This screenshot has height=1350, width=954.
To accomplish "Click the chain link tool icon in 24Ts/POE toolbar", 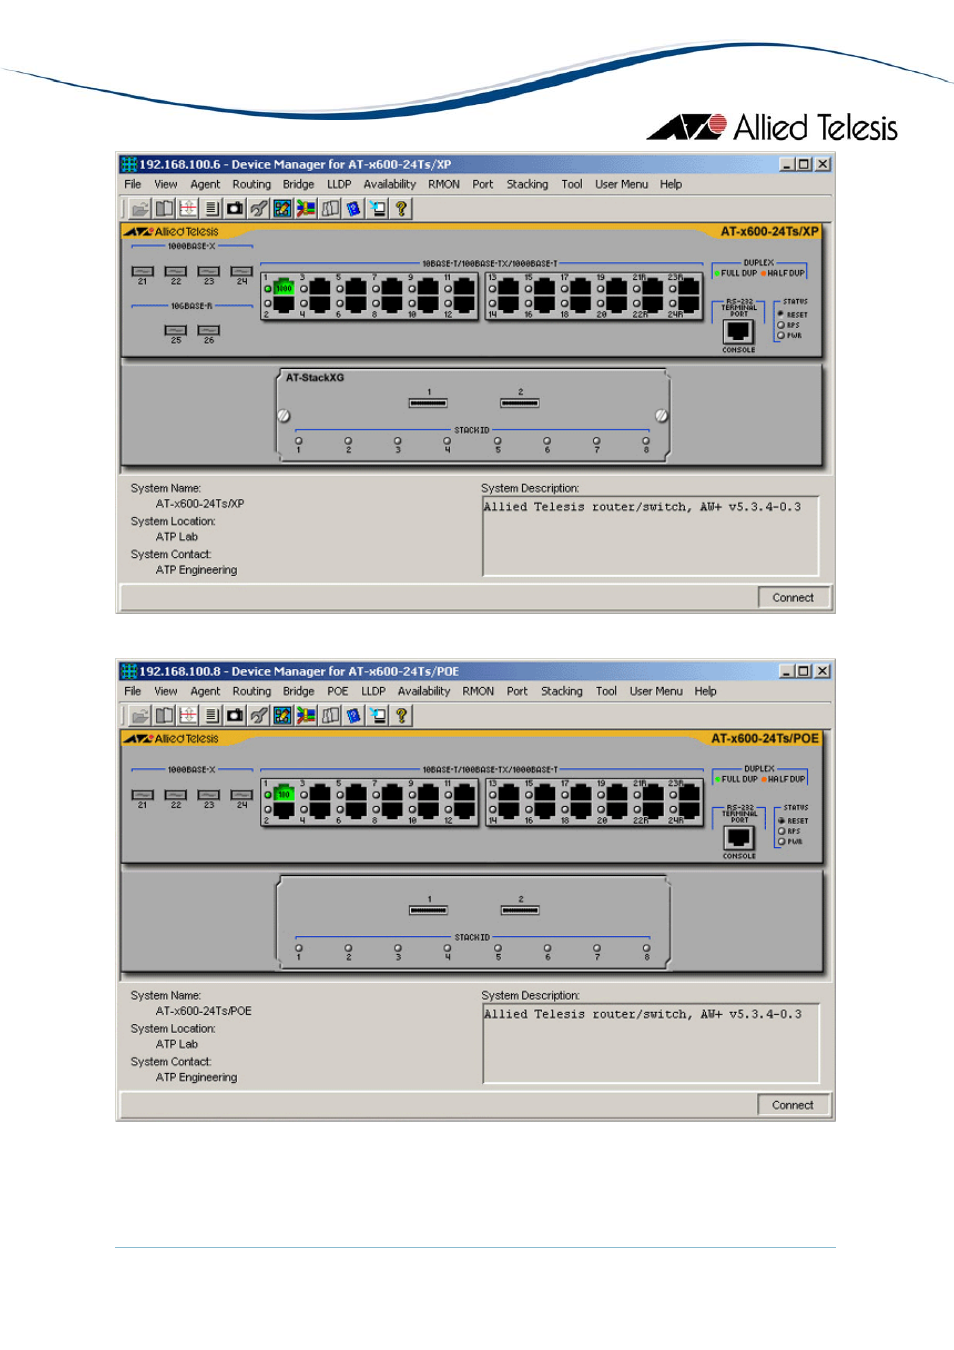I will [x=259, y=715].
